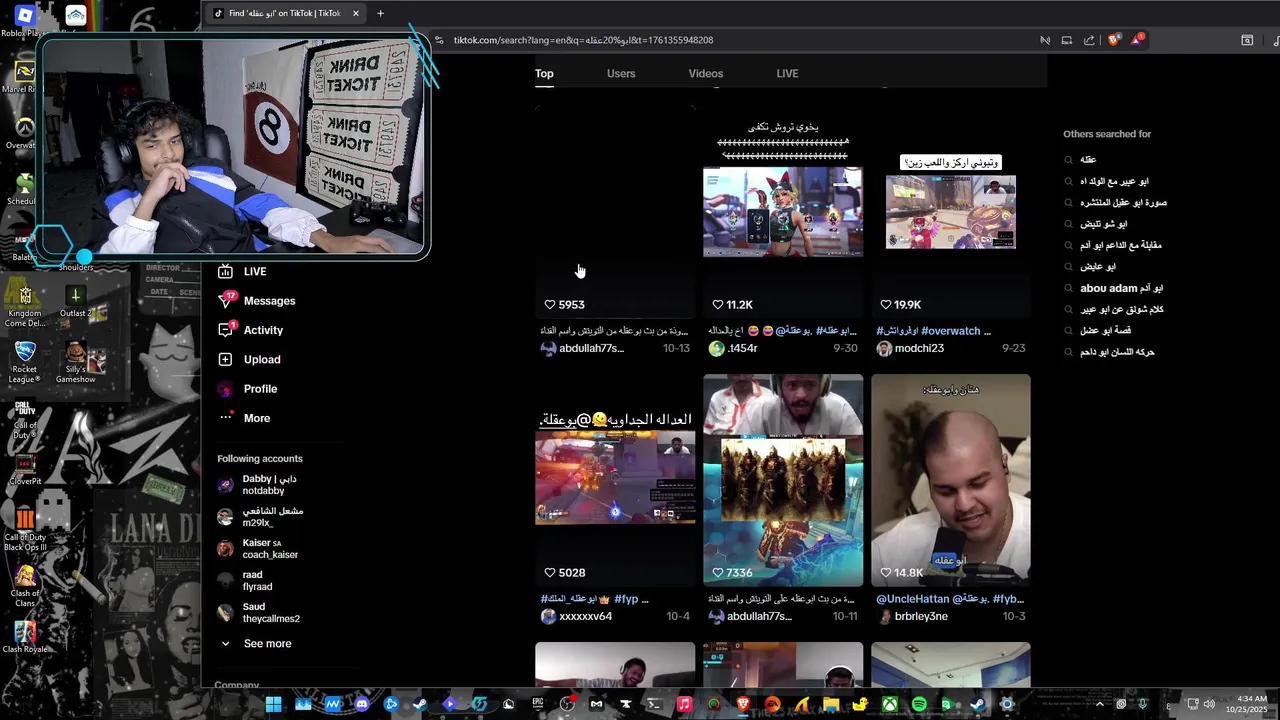Screen dimensions: 1280x720
Task: Select the LIVE search results tab
Action: click(787, 74)
